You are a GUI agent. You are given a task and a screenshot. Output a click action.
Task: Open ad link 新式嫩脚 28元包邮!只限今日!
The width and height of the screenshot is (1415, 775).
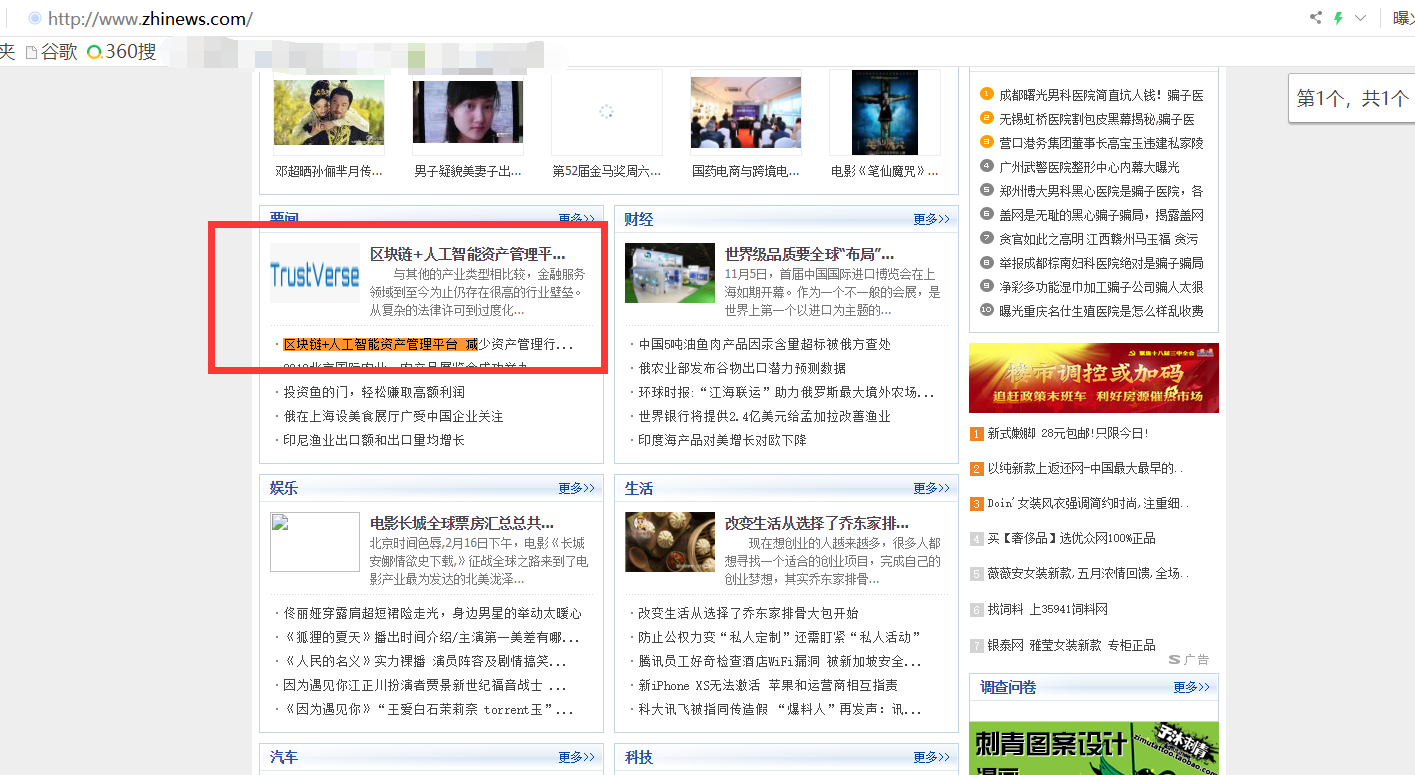point(1068,433)
